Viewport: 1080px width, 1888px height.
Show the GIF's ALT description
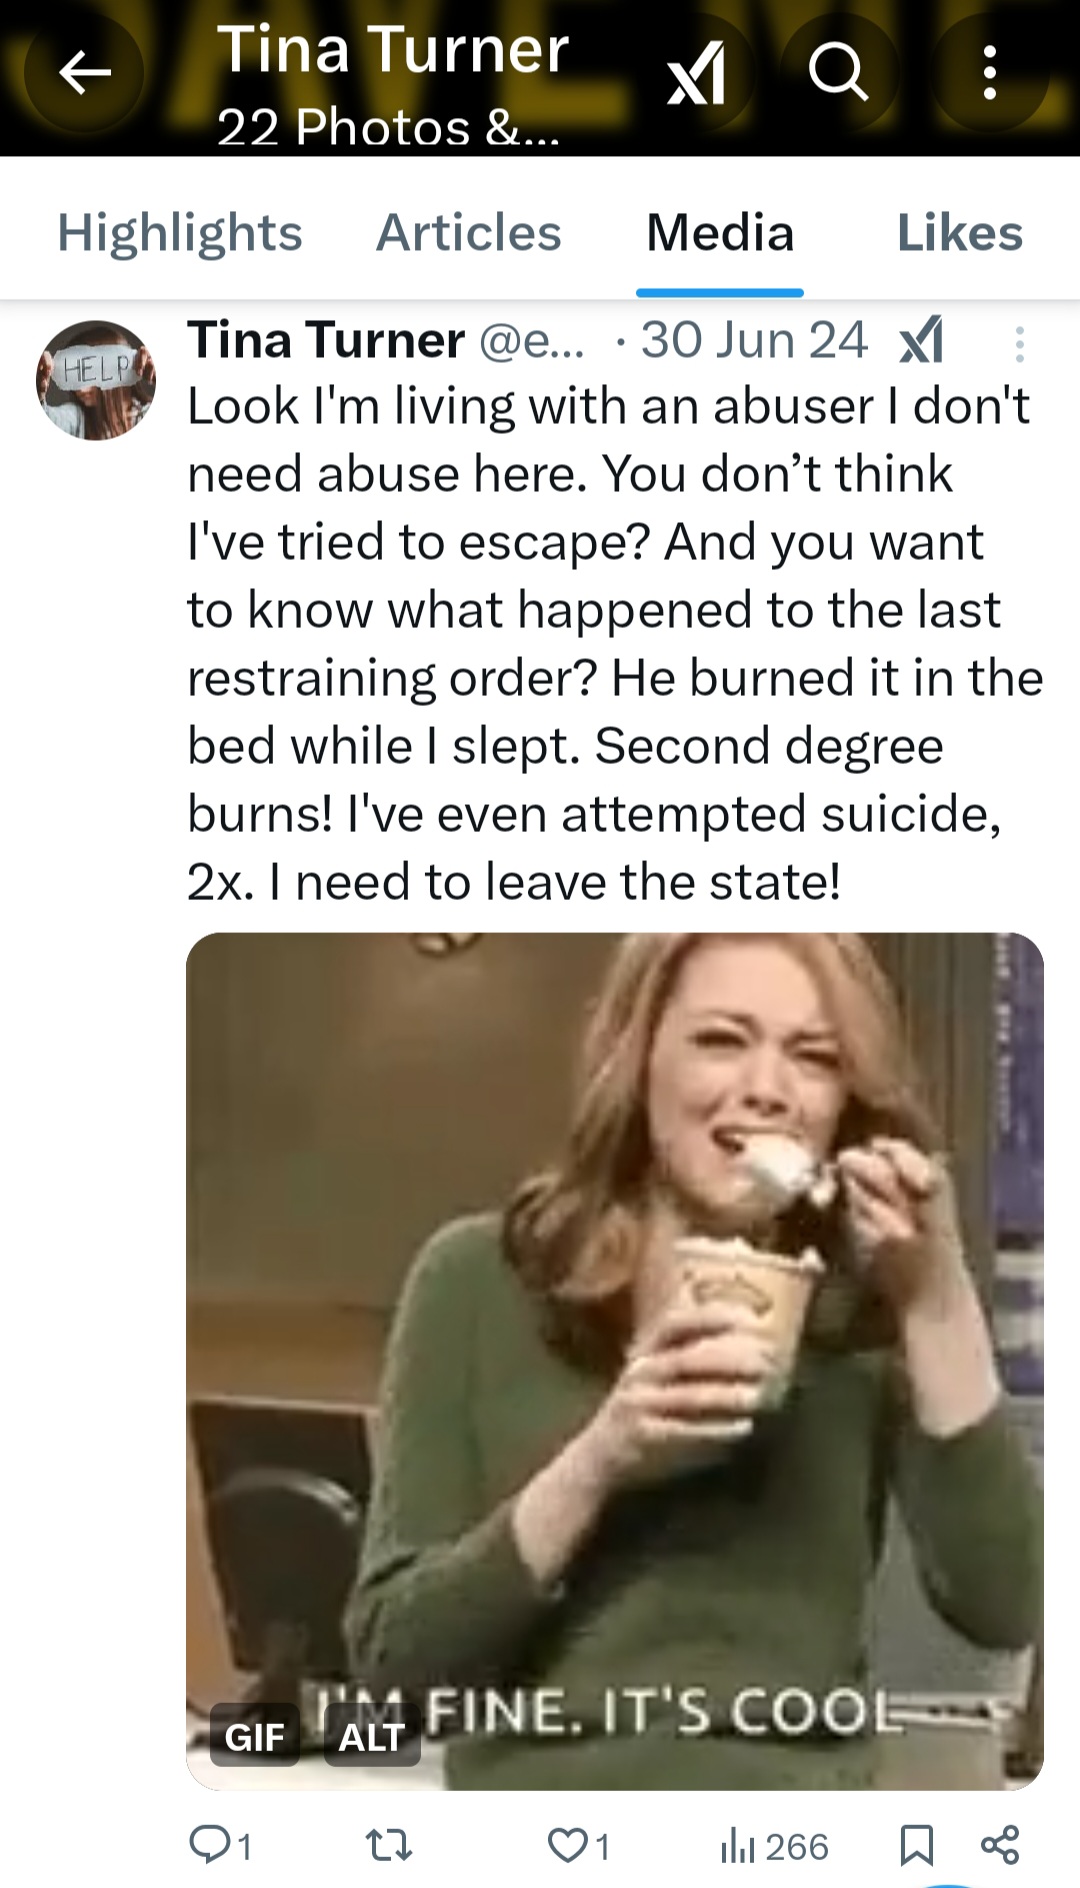(371, 1737)
